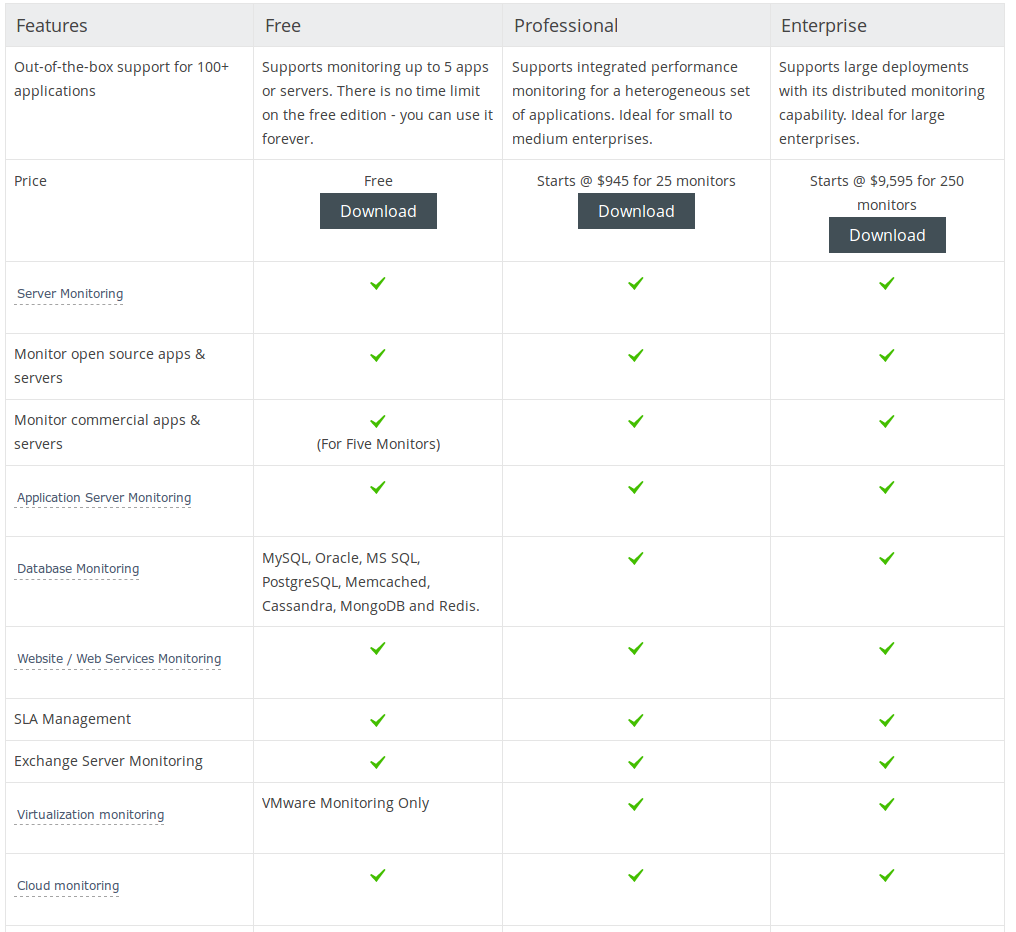Click the Enterprise checkmark for Monitor open source apps

[x=886, y=354]
